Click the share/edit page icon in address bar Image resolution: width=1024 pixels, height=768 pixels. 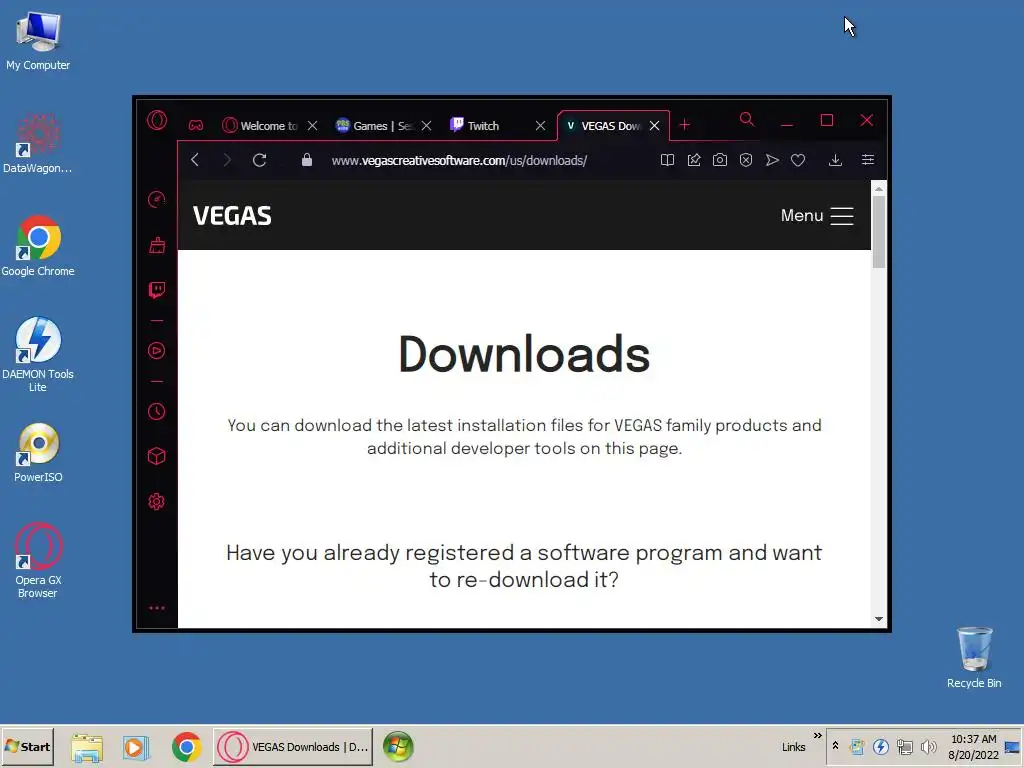click(x=694, y=160)
